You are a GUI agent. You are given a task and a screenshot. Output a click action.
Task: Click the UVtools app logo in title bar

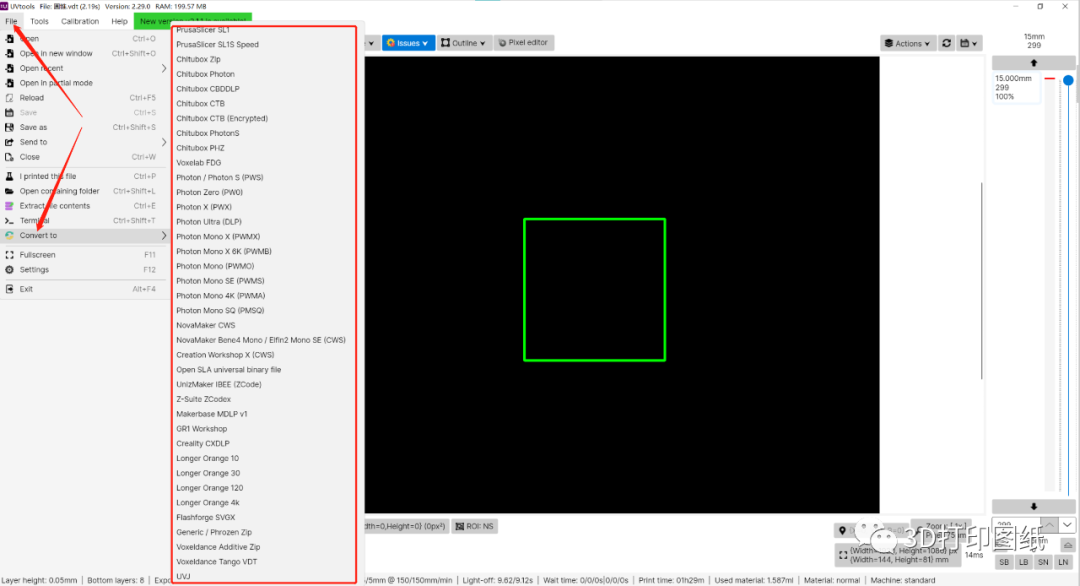point(4,6)
